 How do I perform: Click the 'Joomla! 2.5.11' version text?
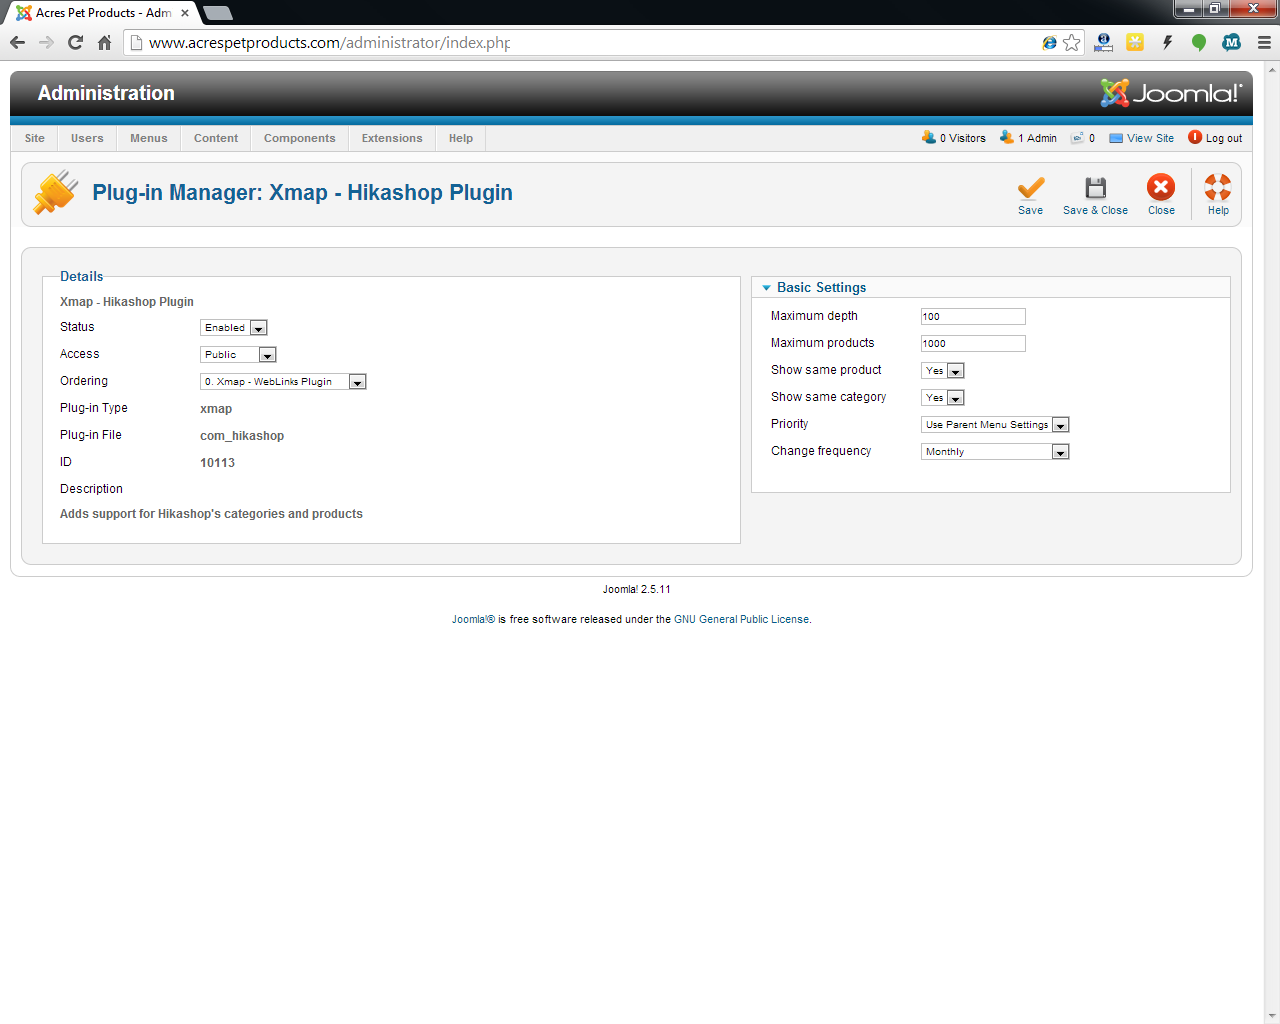pyautogui.click(x=637, y=590)
